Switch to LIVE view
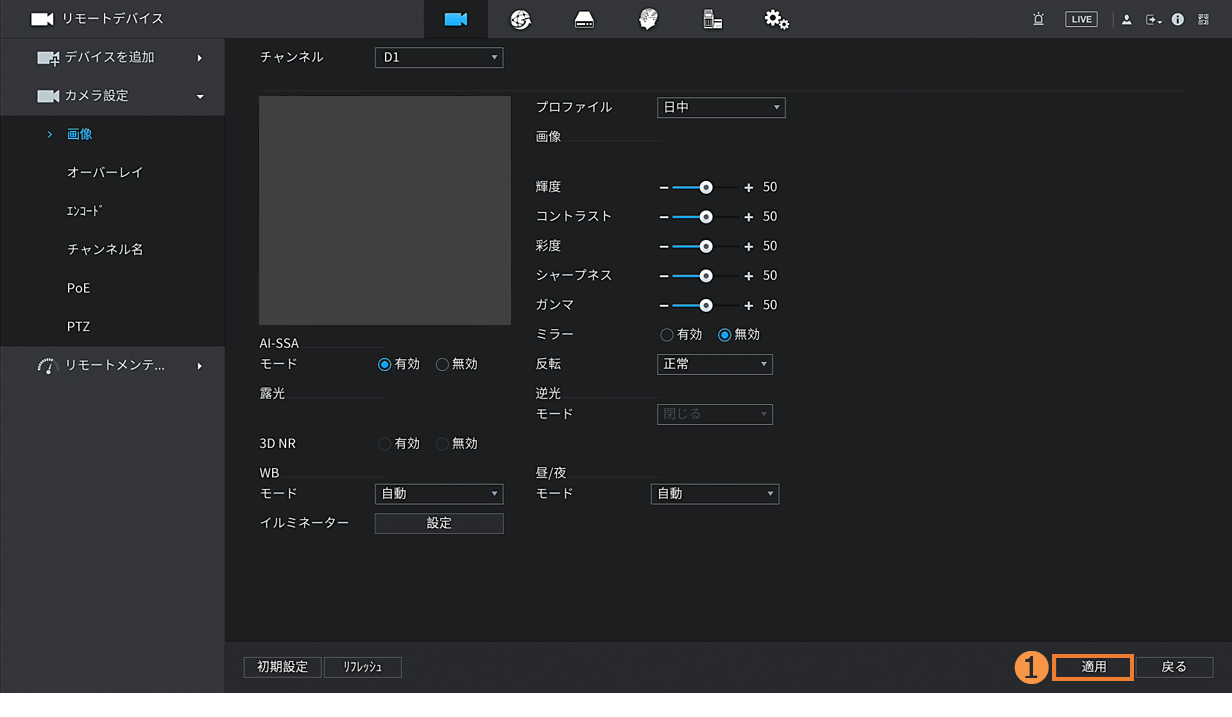This screenshot has height=717, width=1232. click(x=1081, y=19)
